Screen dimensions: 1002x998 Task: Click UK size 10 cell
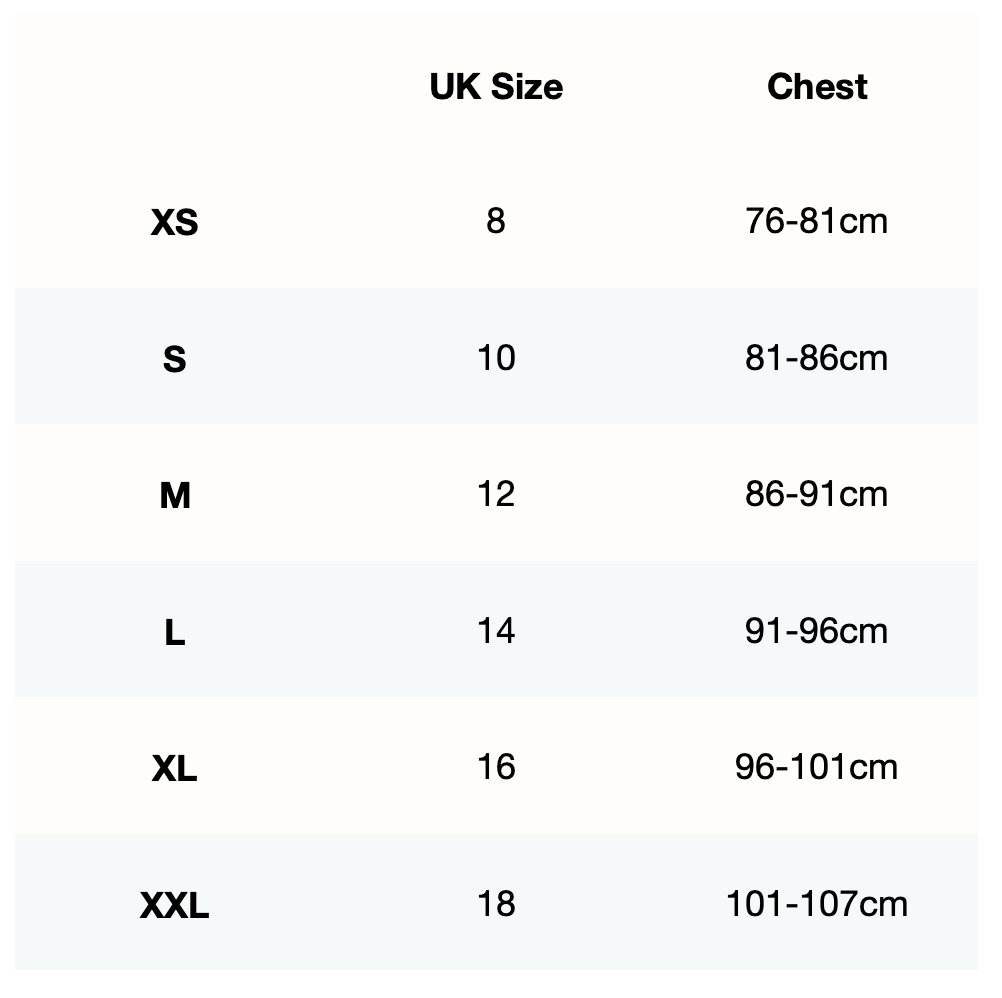496,357
